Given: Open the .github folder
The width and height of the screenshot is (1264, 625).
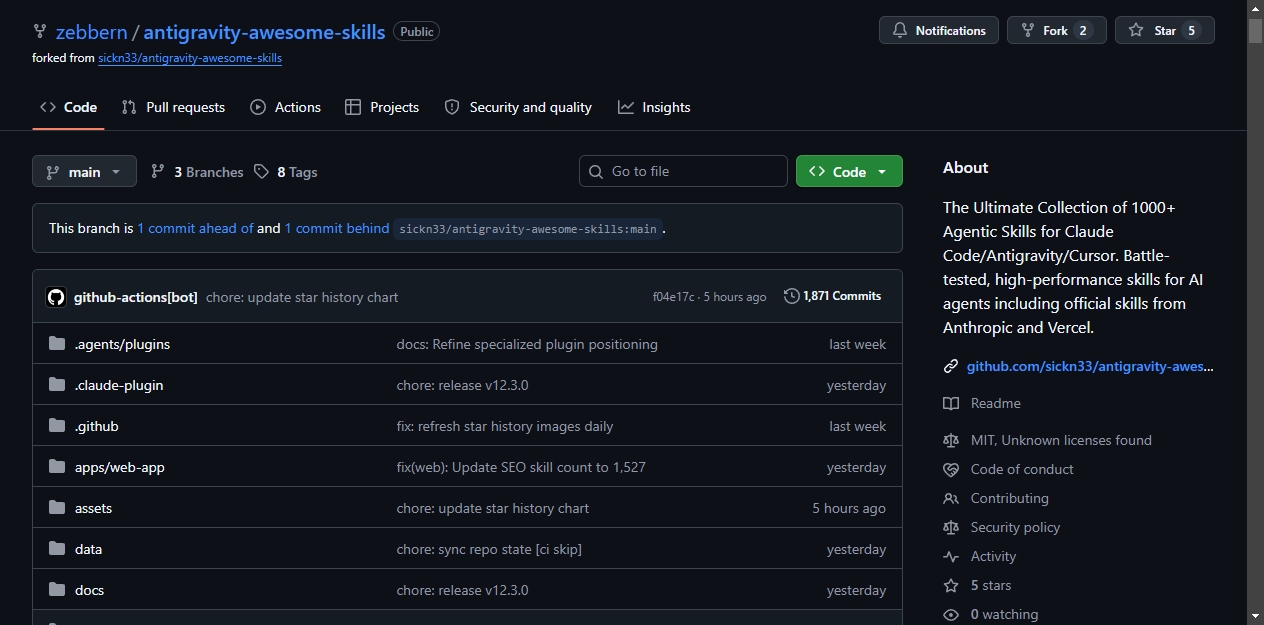Looking at the screenshot, I should point(97,426).
